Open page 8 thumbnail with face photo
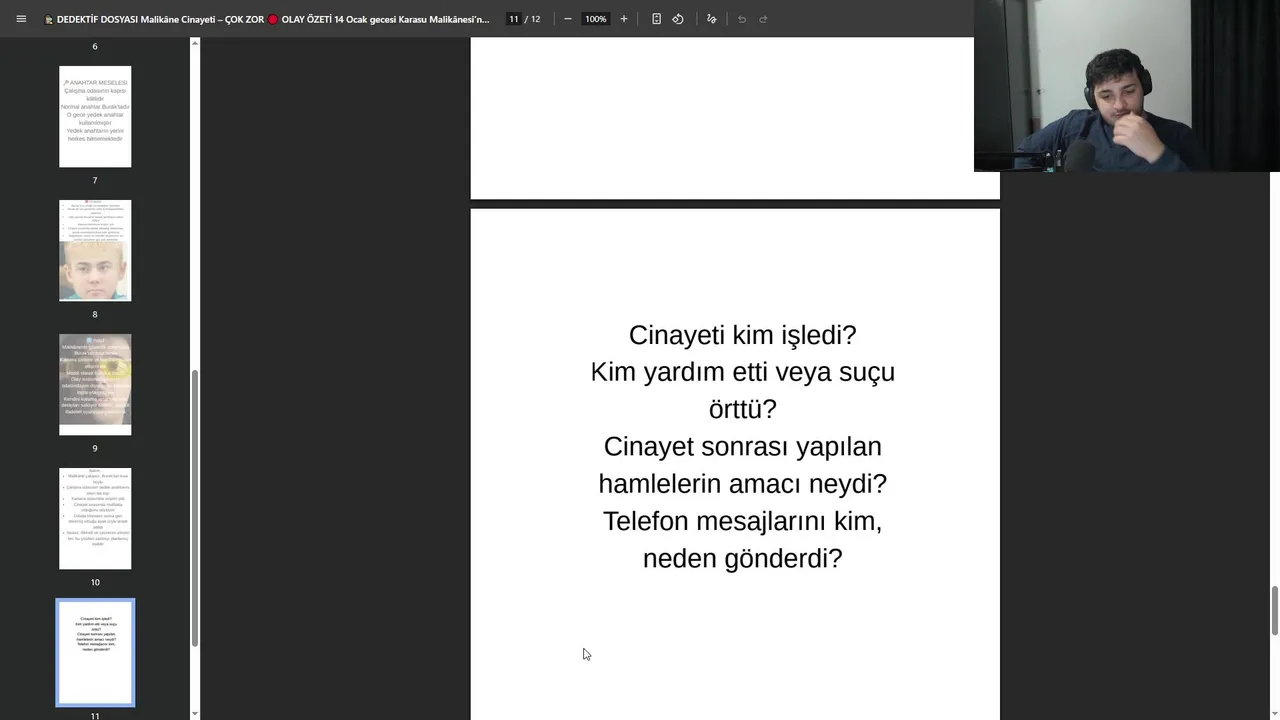 pyautogui.click(x=95, y=251)
